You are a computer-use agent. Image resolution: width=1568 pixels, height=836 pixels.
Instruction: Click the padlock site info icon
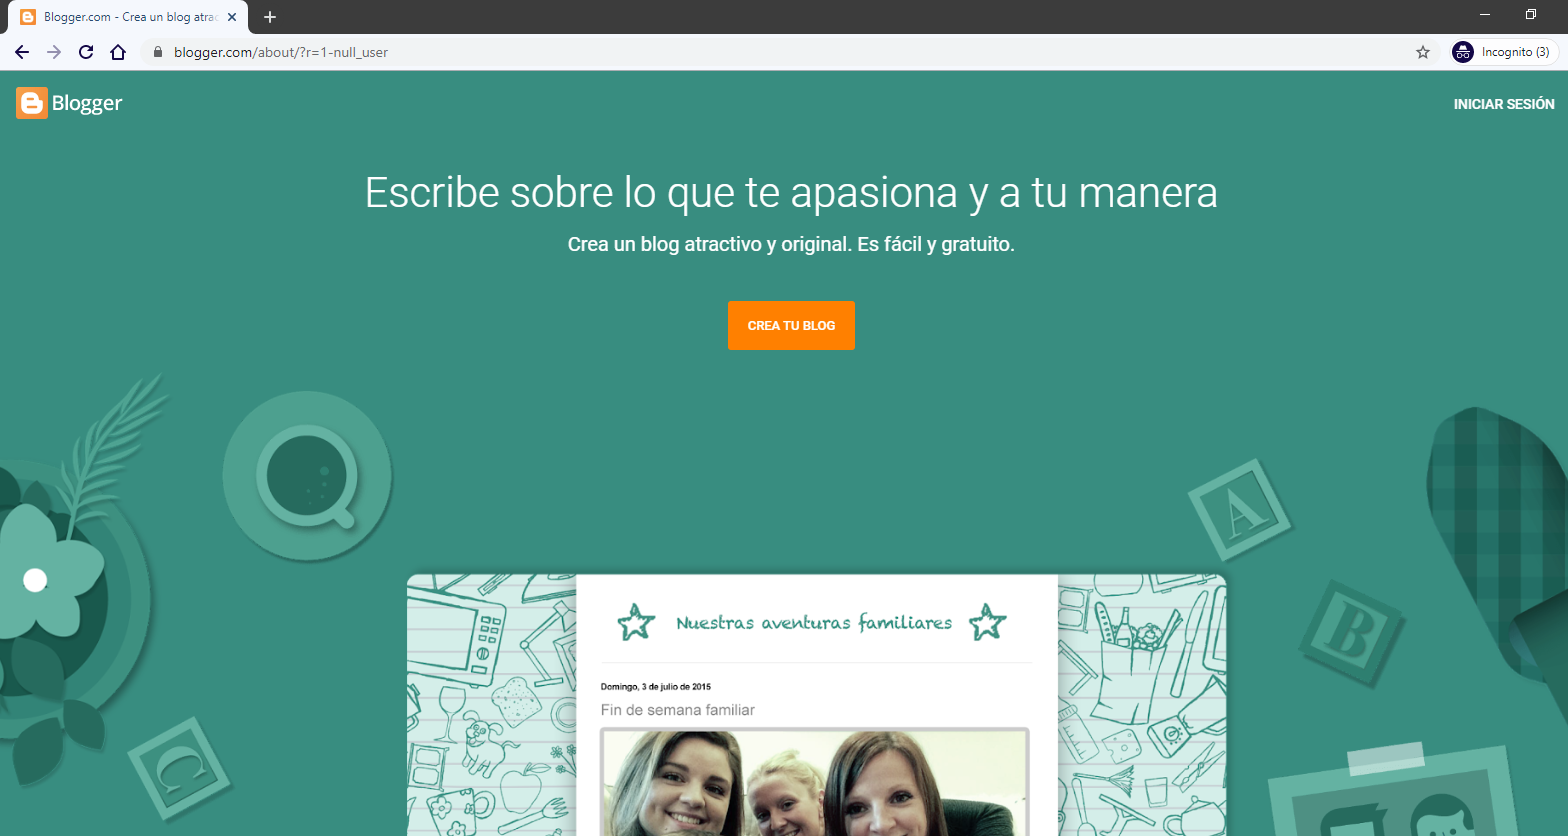click(x=157, y=52)
